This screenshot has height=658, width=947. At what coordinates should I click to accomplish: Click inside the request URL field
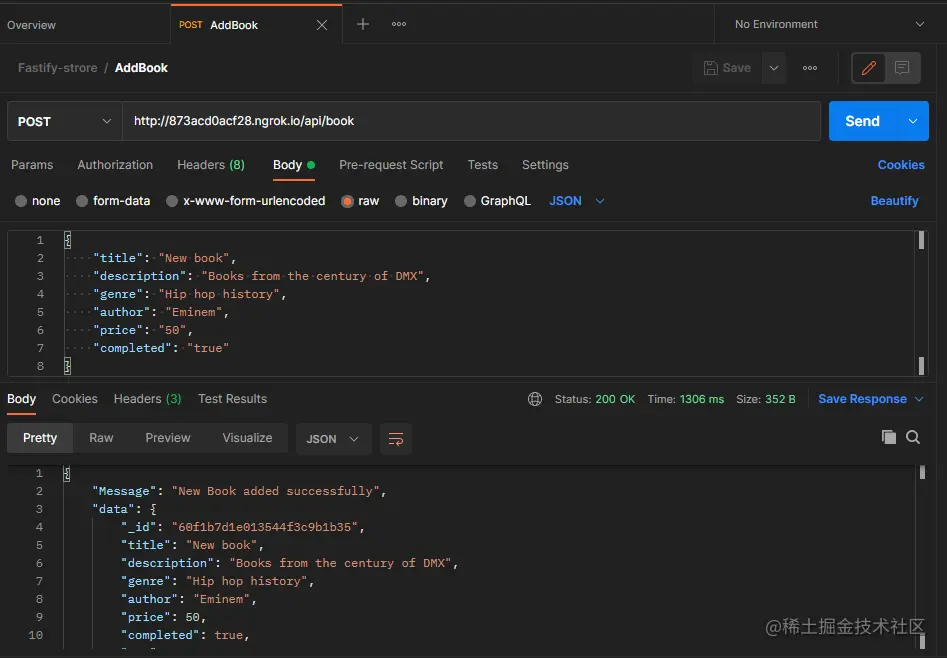[400, 120]
